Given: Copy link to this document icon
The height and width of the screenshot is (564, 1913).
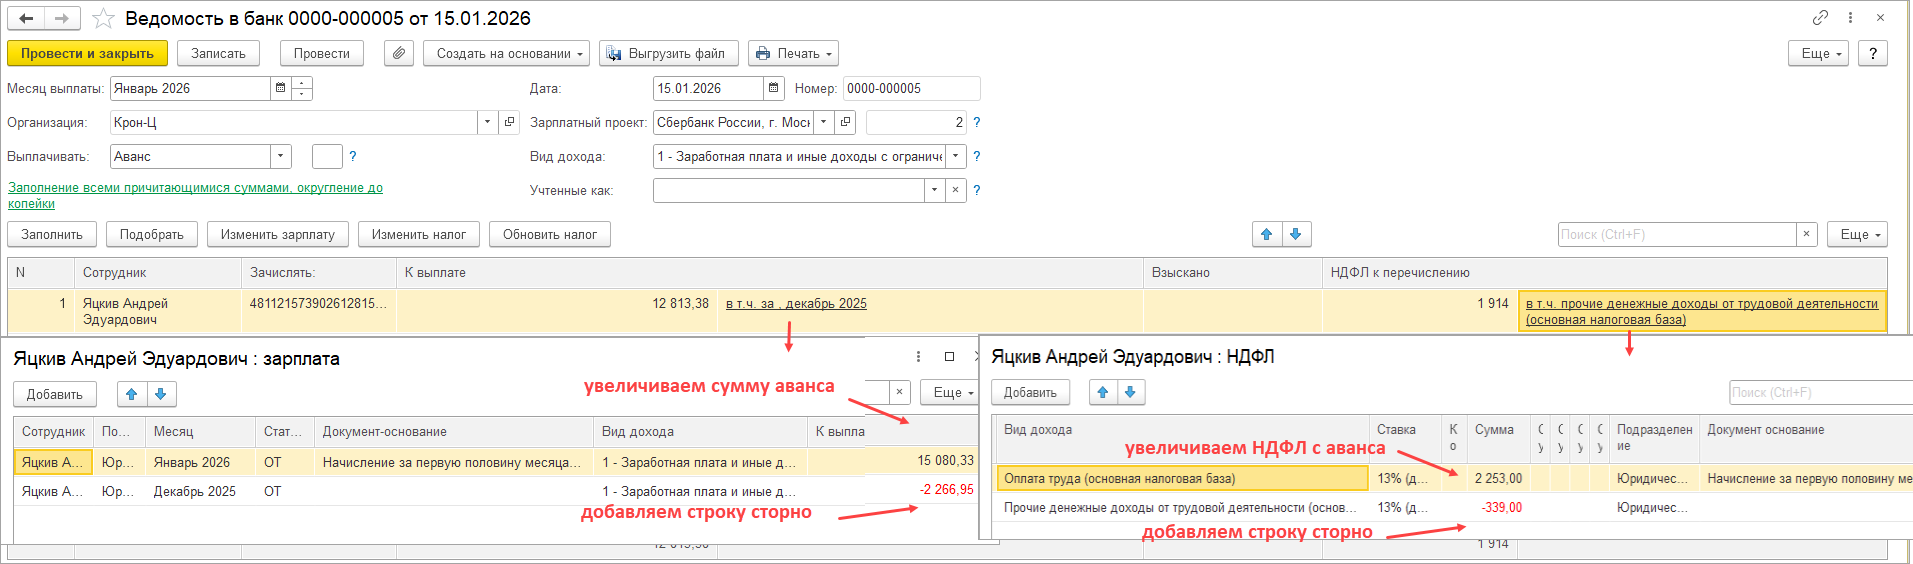Looking at the screenshot, I should point(1820,17).
